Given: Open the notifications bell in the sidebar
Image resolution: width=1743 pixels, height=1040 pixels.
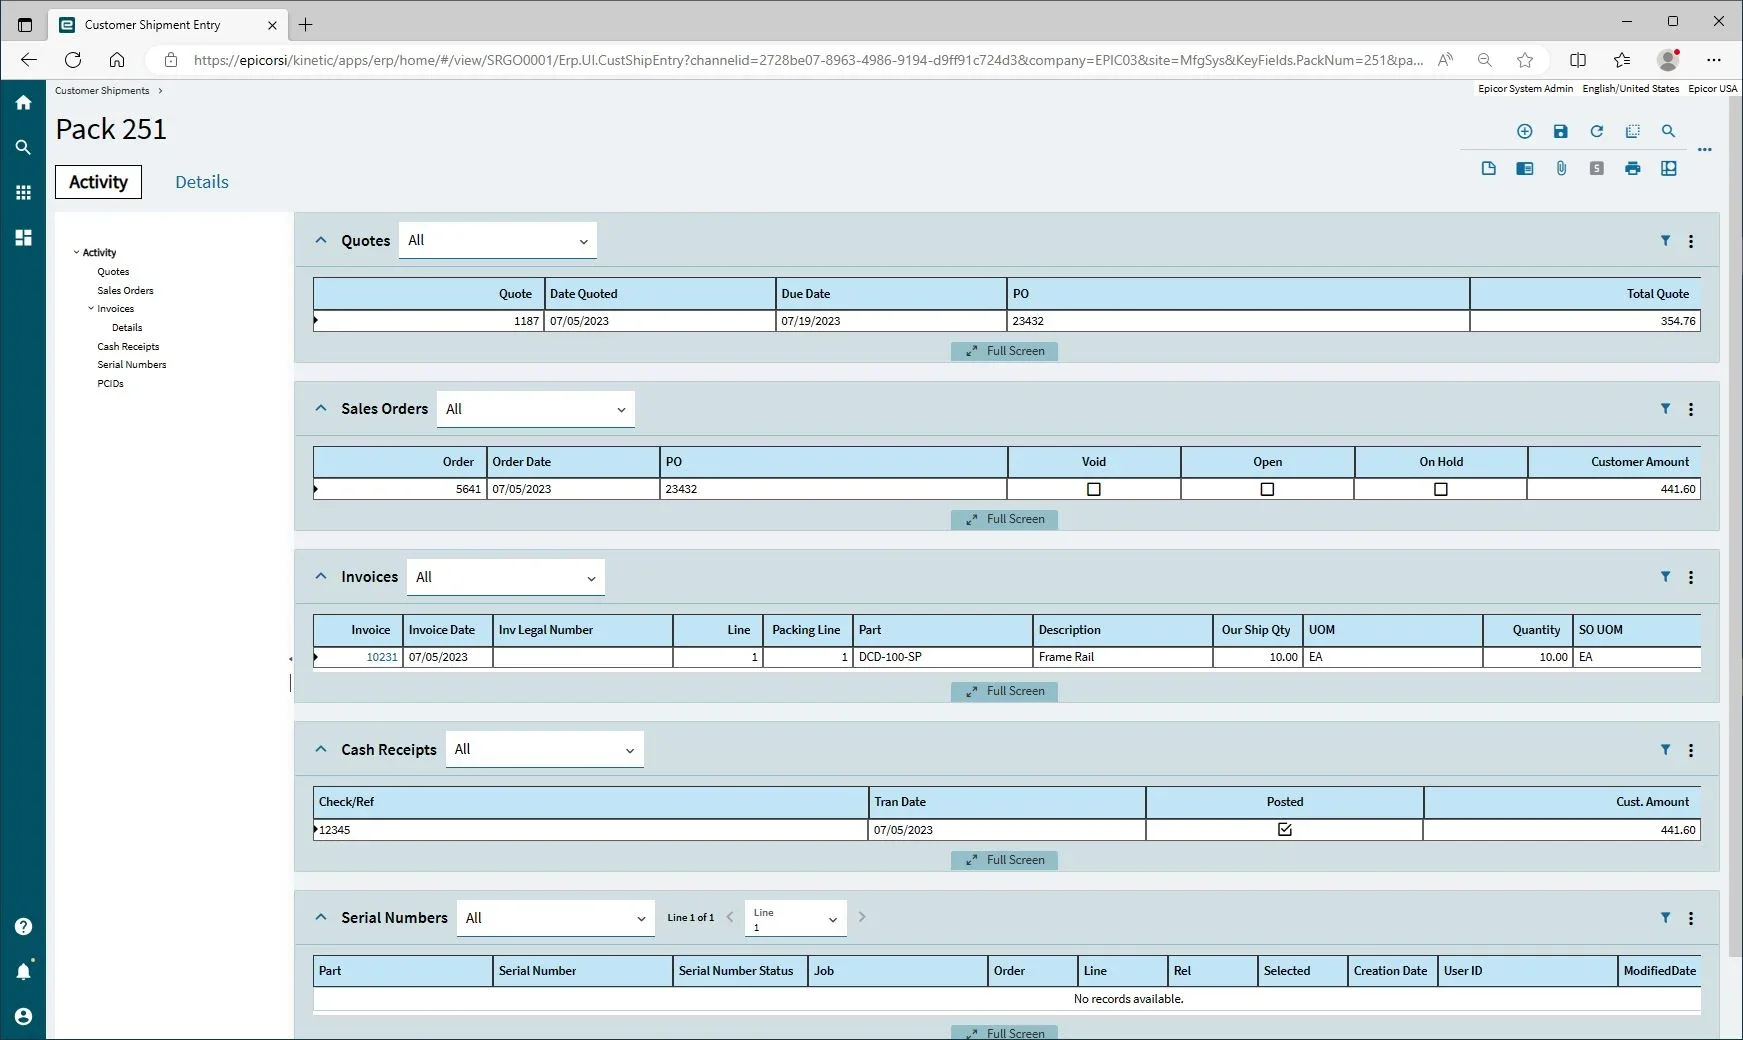Looking at the screenshot, I should coord(23,971).
